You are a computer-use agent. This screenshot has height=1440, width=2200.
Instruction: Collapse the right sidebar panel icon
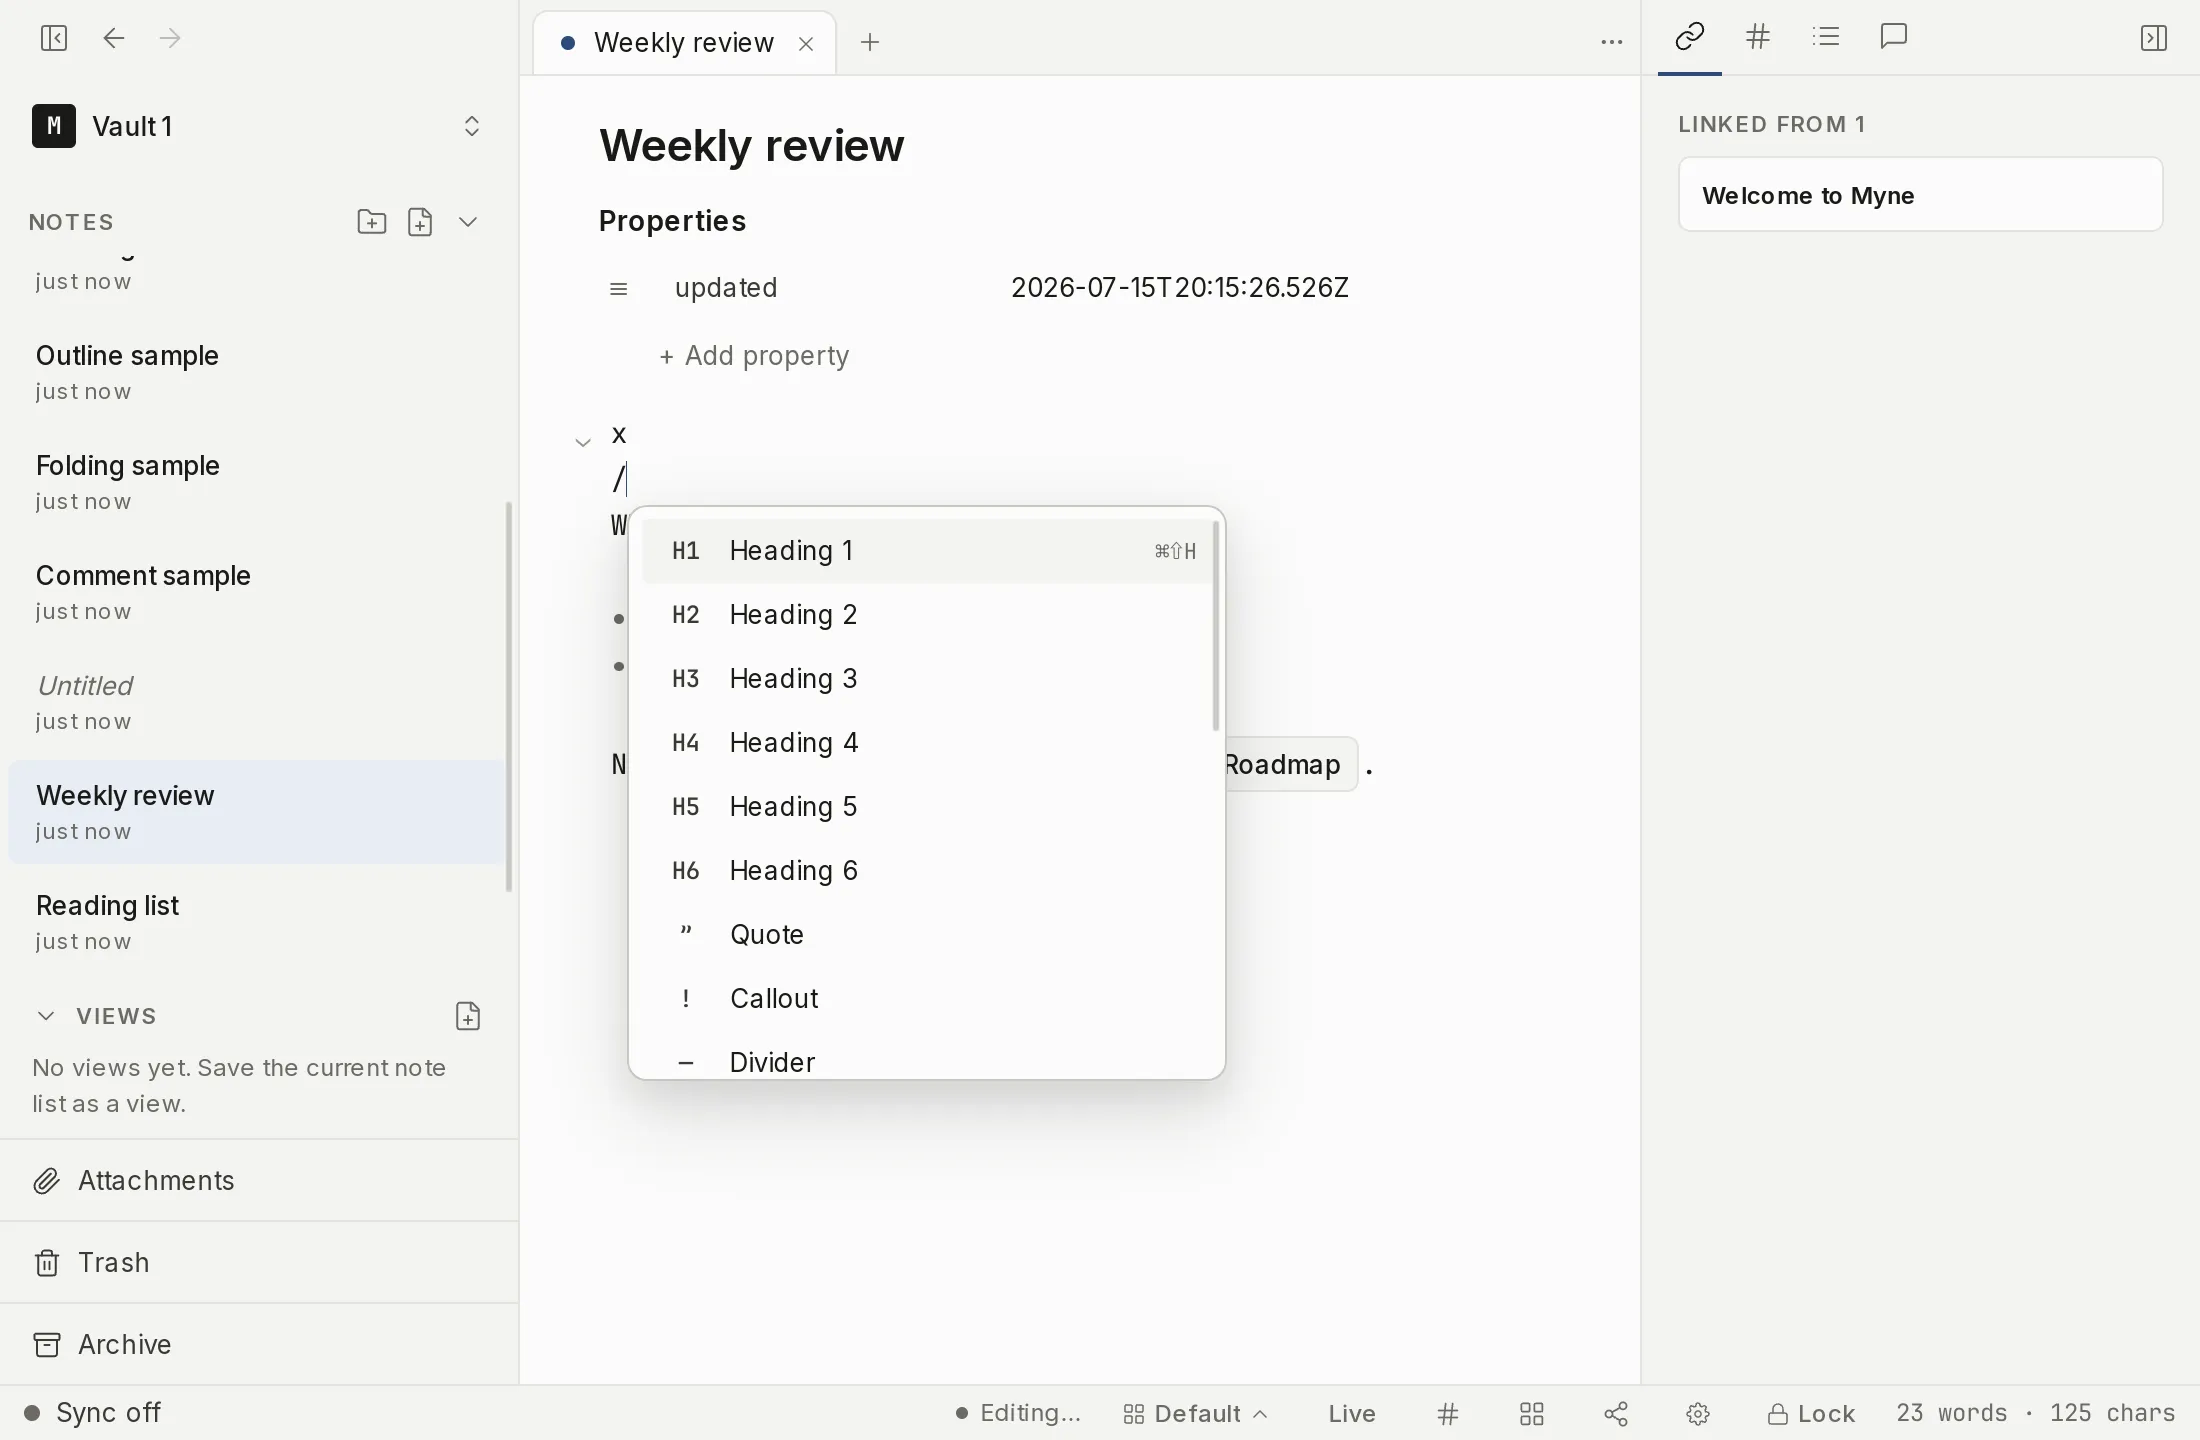2154,39
